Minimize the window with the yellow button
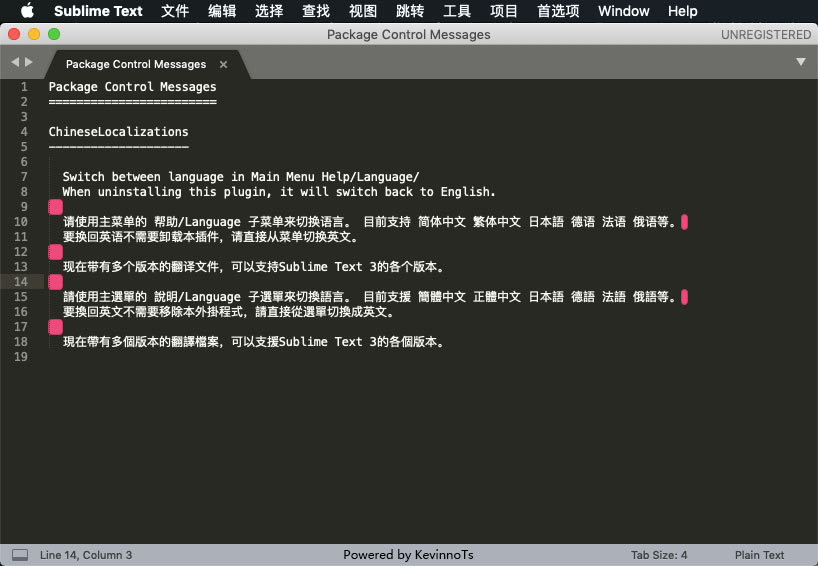This screenshot has width=818, height=566. (34, 34)
